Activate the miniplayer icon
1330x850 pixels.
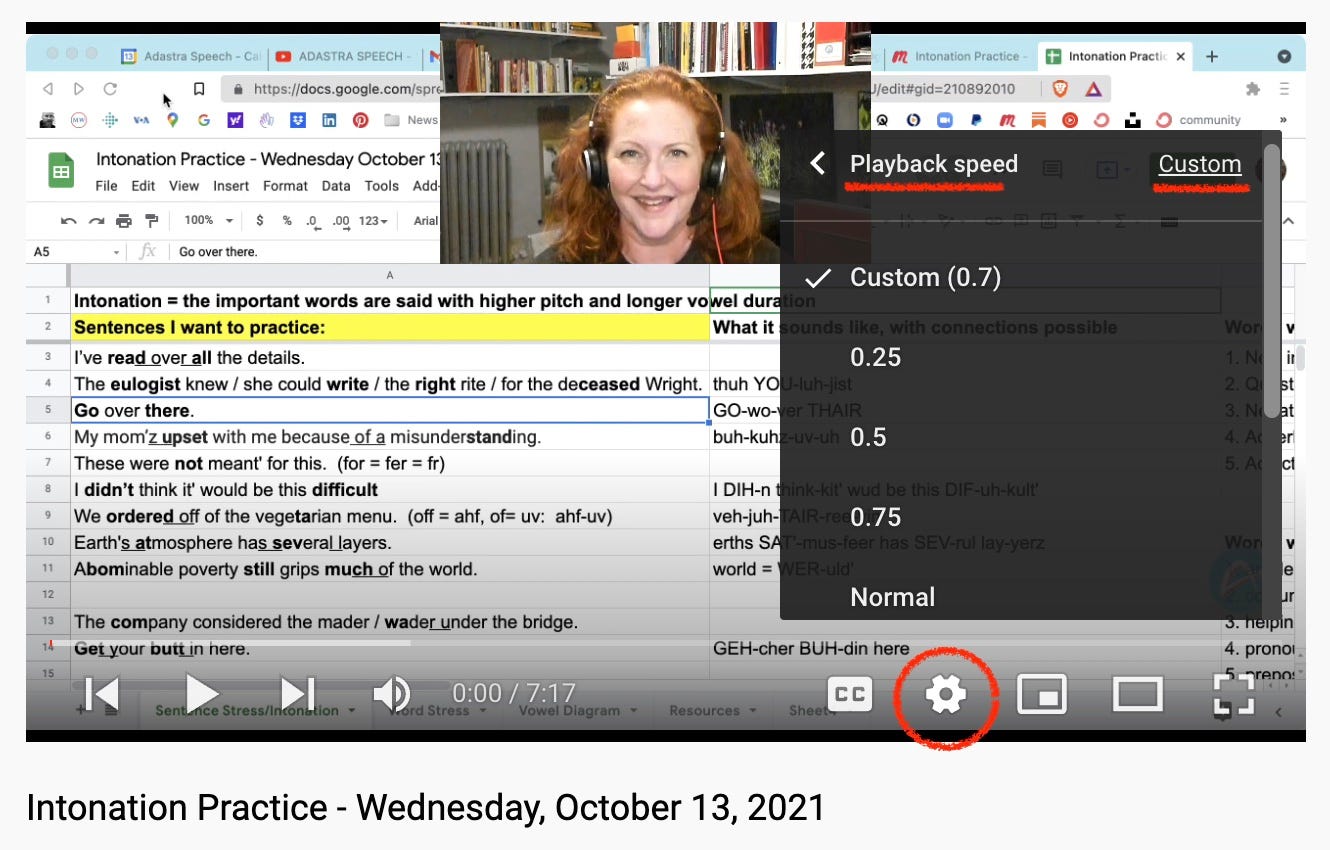tap(1041, 692)
